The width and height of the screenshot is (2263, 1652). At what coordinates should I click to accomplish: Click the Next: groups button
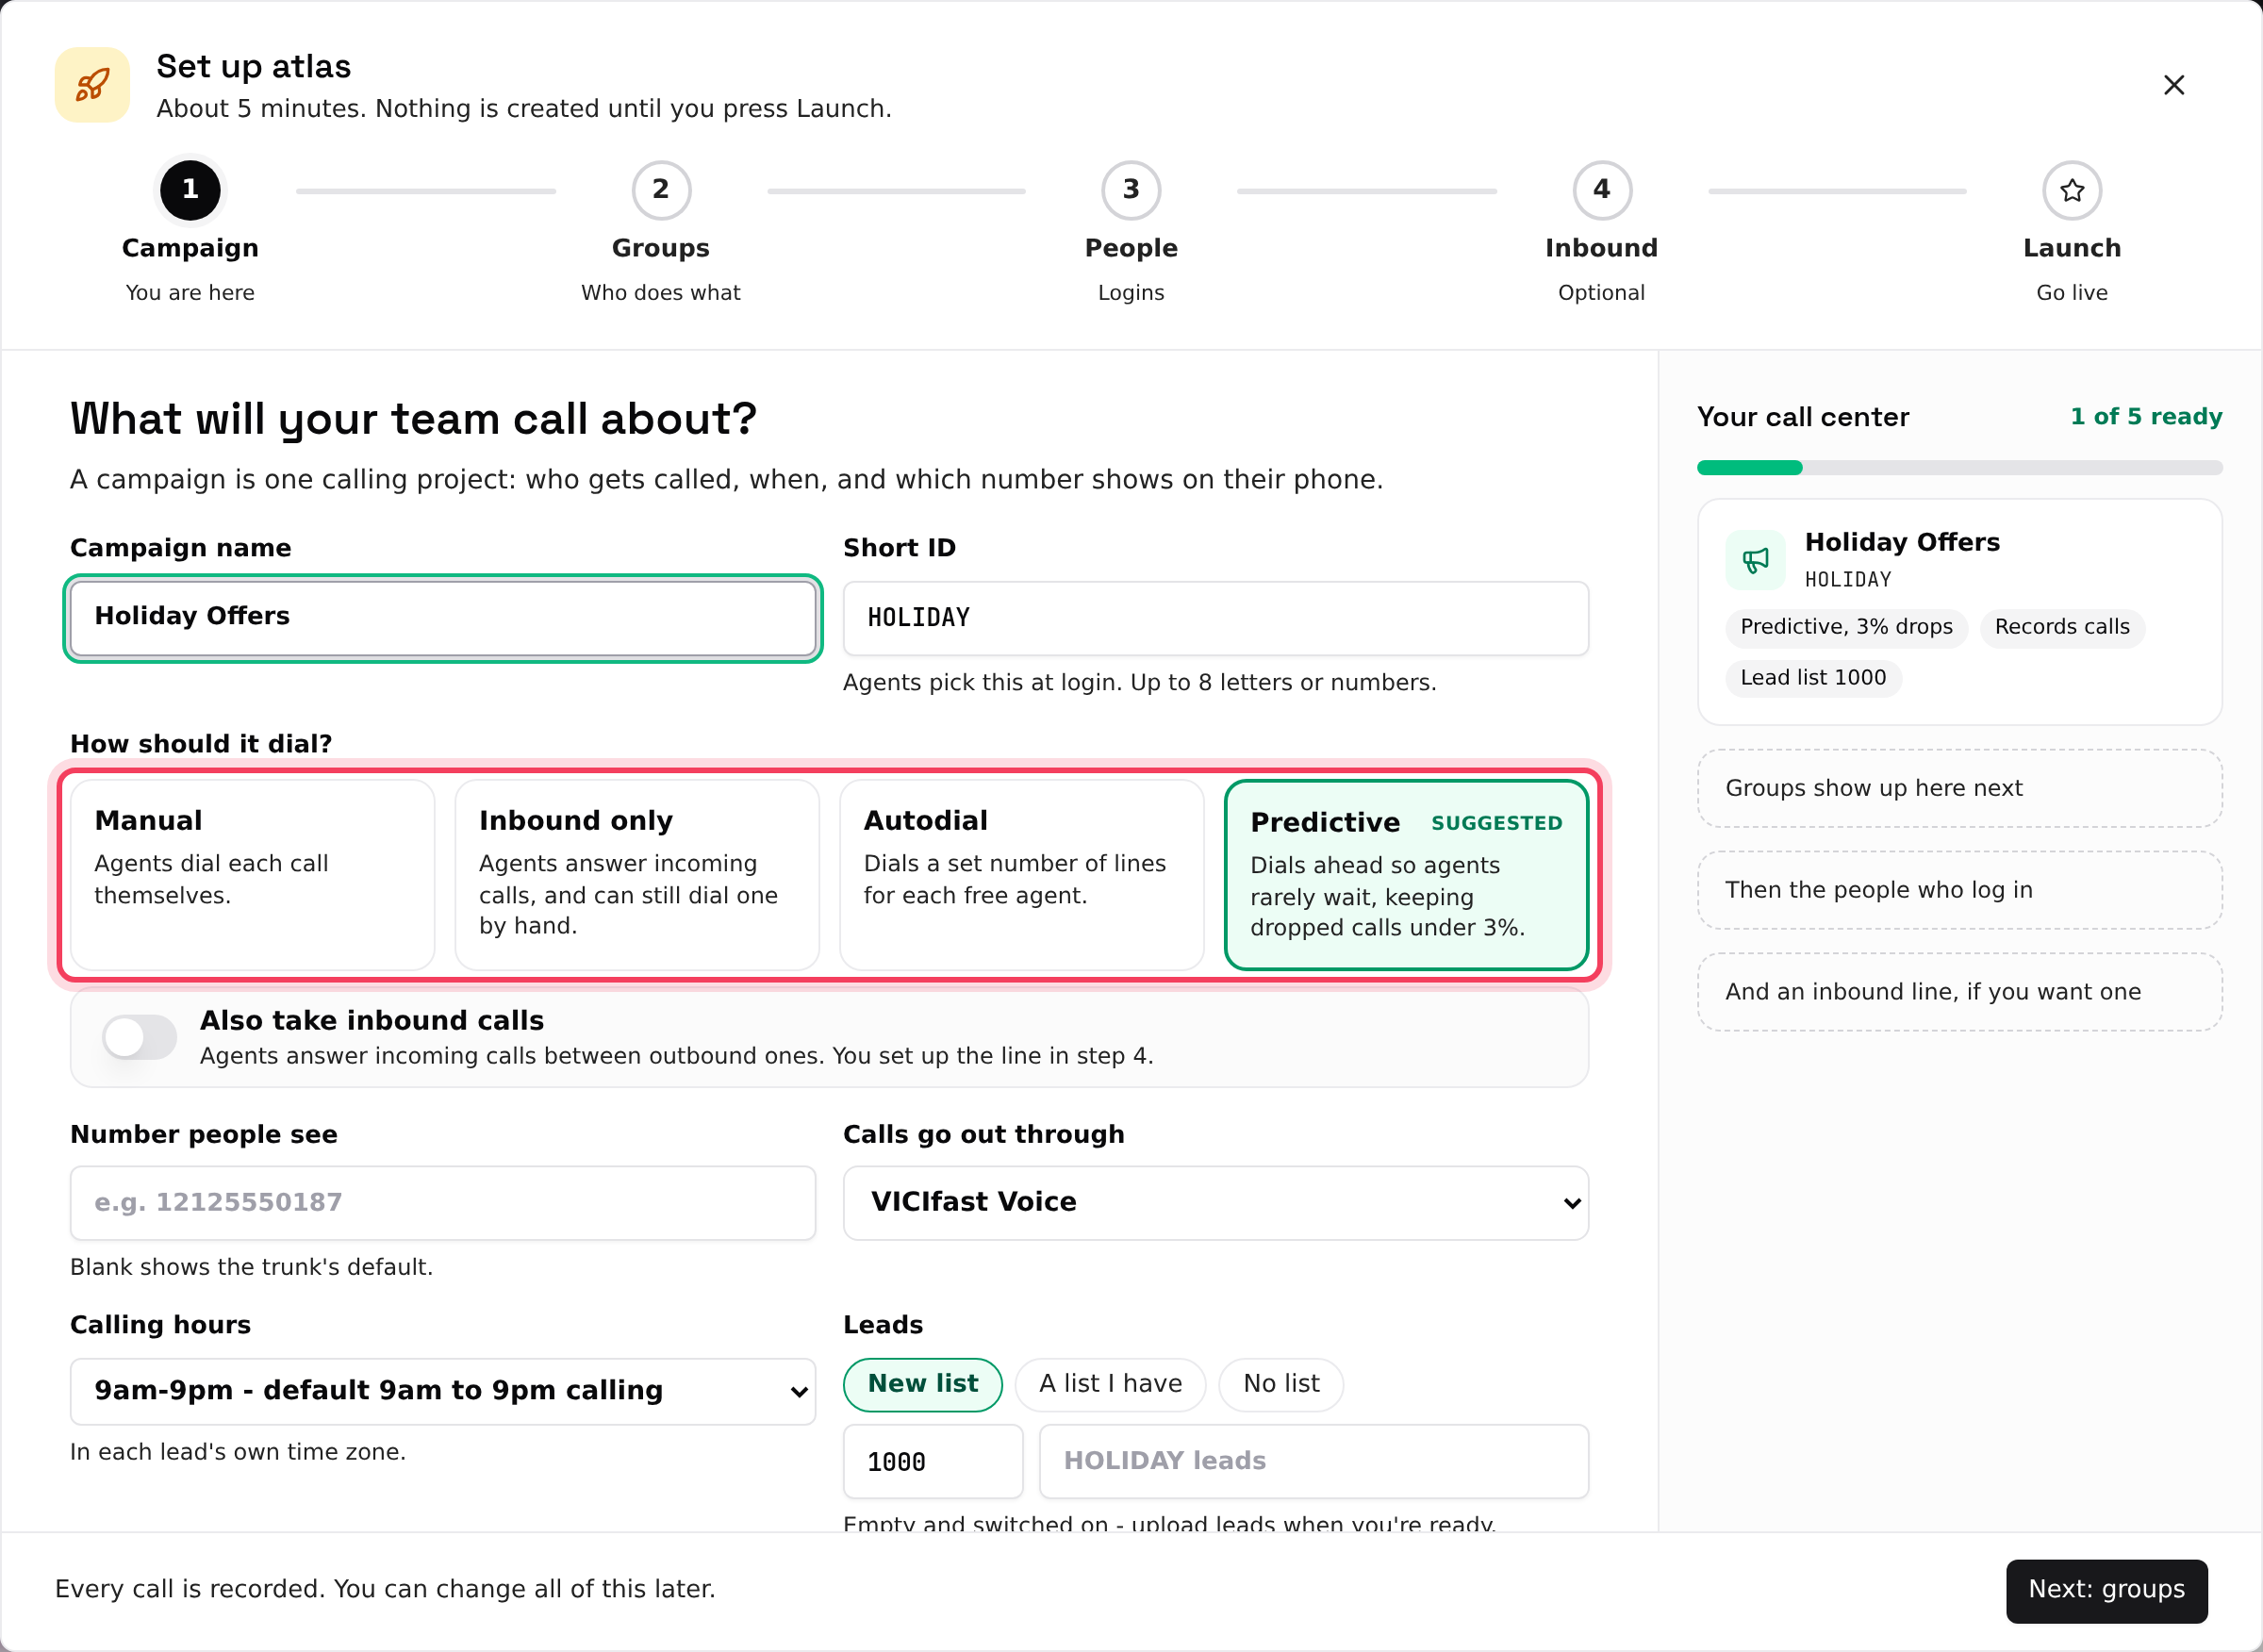2106,1590
